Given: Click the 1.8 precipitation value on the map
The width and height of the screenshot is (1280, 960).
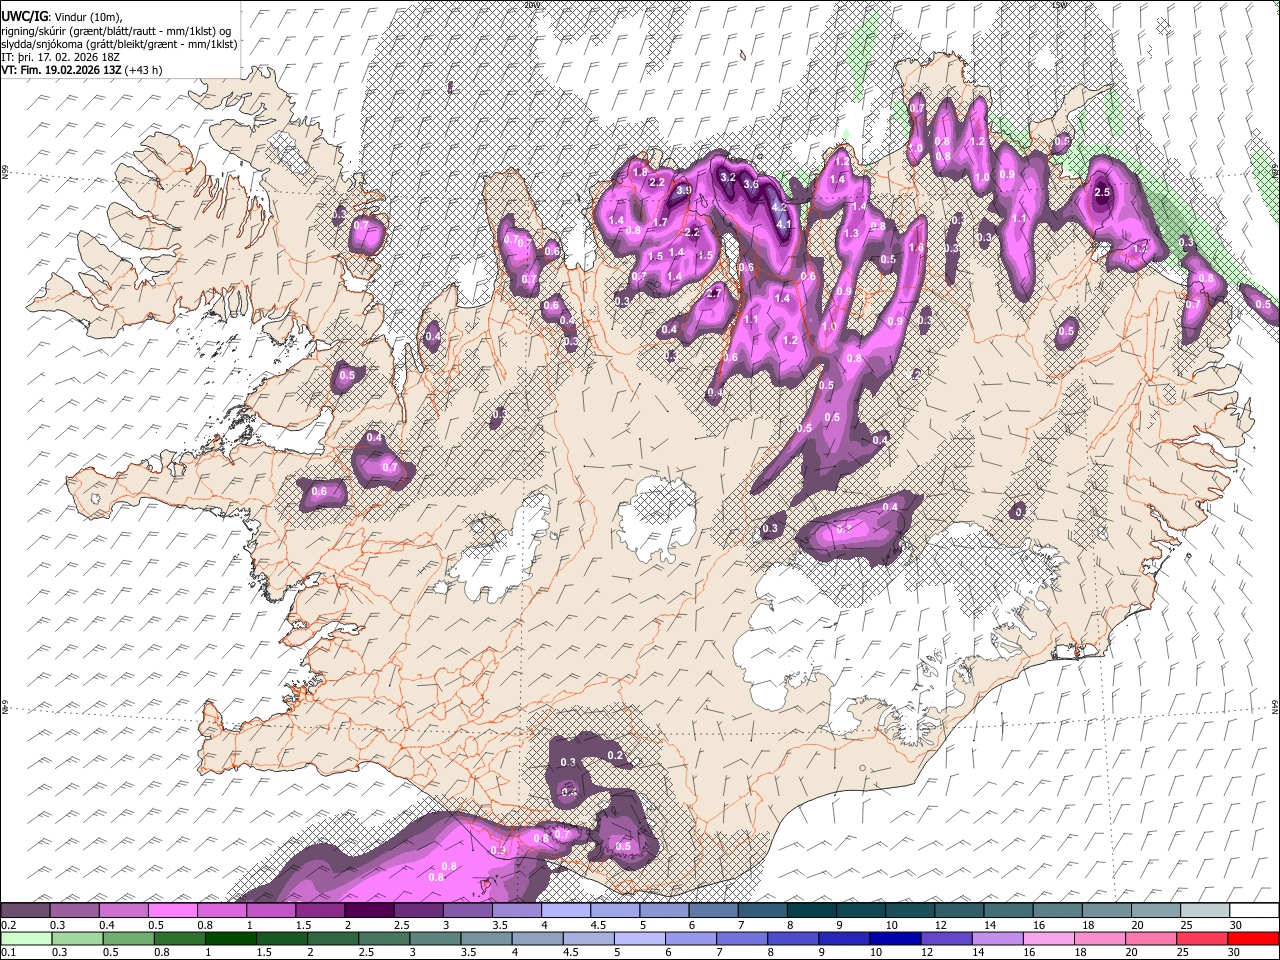Looking at the screenshot, I should (x=640, y=172).
